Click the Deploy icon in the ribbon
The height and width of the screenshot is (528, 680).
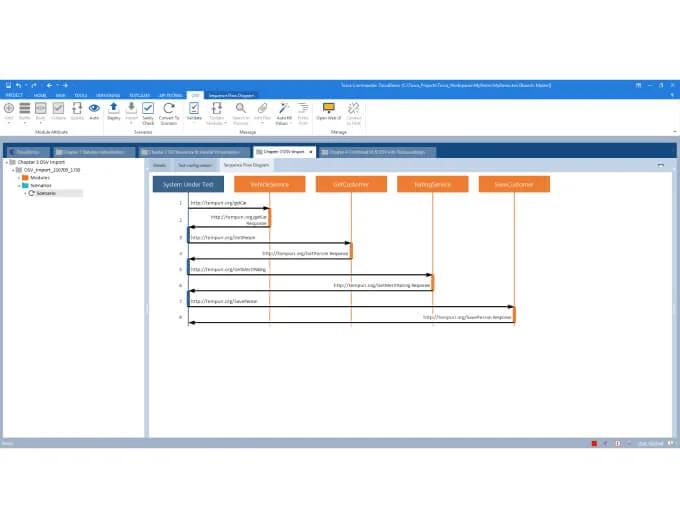click(113, 109)
